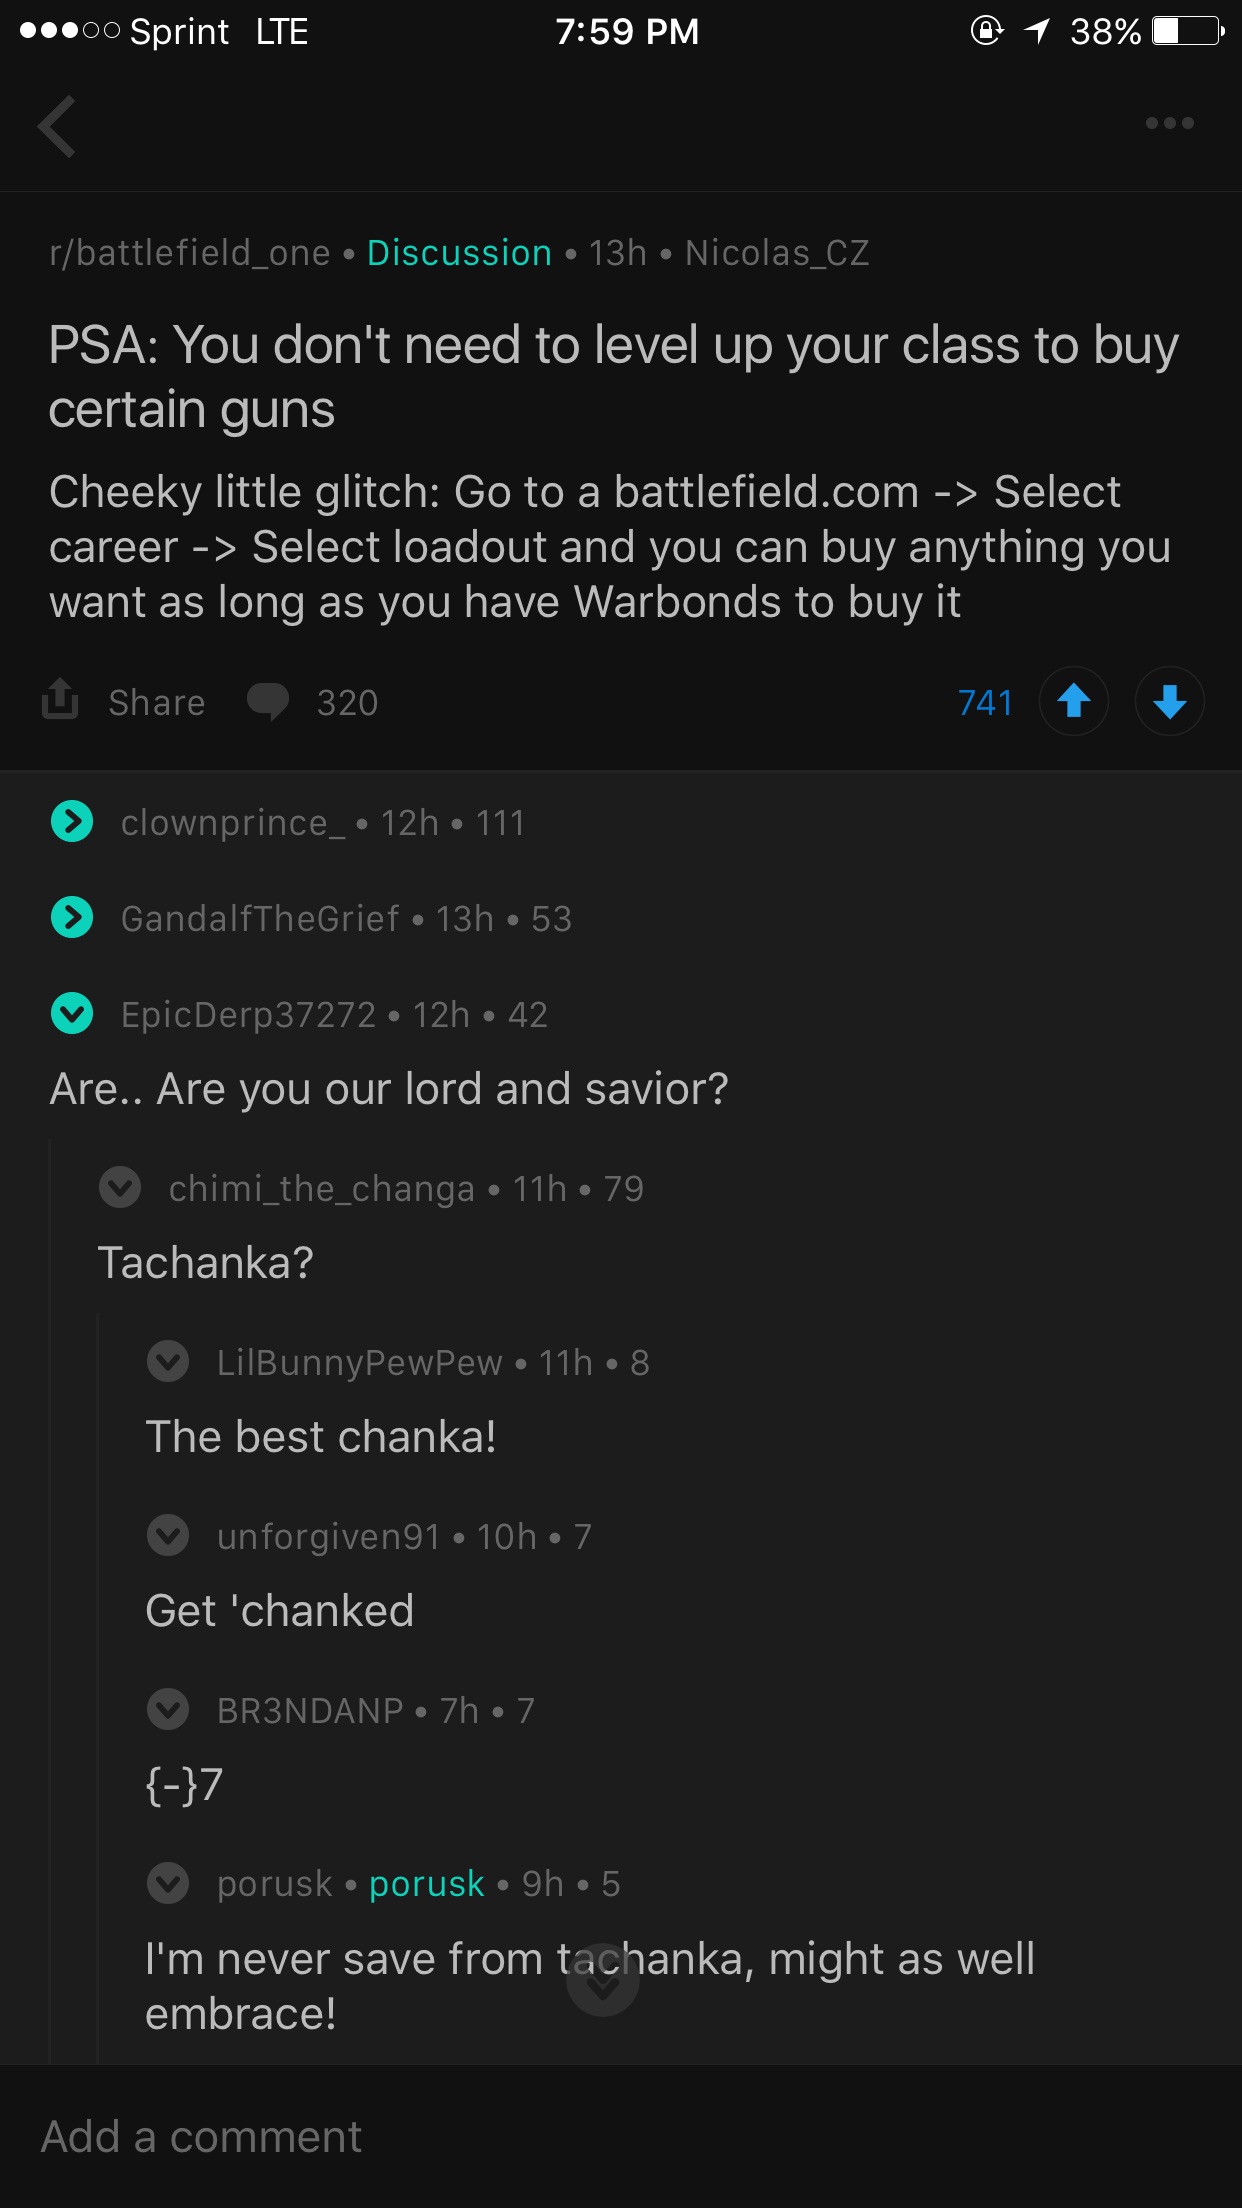Focus the Add a comment field
The image size is (1242, 2208).
point(620,2137)
